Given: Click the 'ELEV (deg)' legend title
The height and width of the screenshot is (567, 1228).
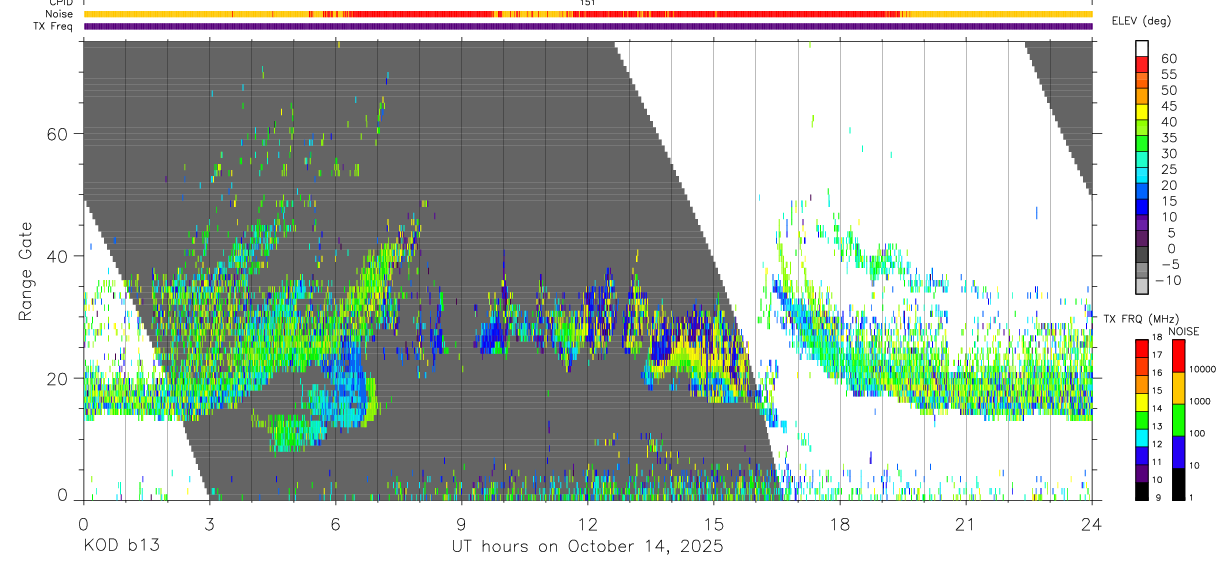Looking at the screenshot, I should pos(1142,21).
